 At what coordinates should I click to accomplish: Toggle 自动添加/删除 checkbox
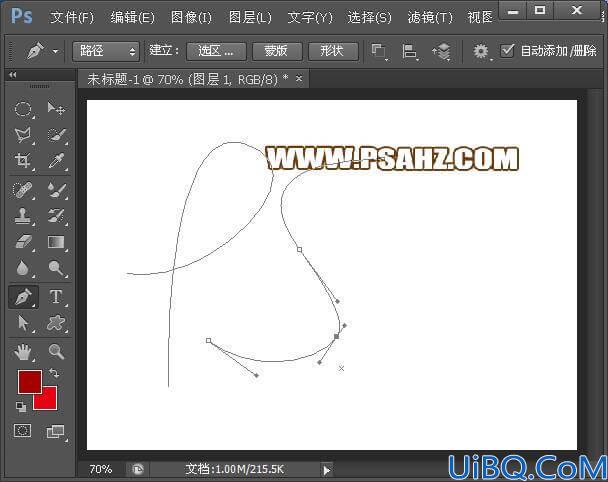[x=507, y=51]
